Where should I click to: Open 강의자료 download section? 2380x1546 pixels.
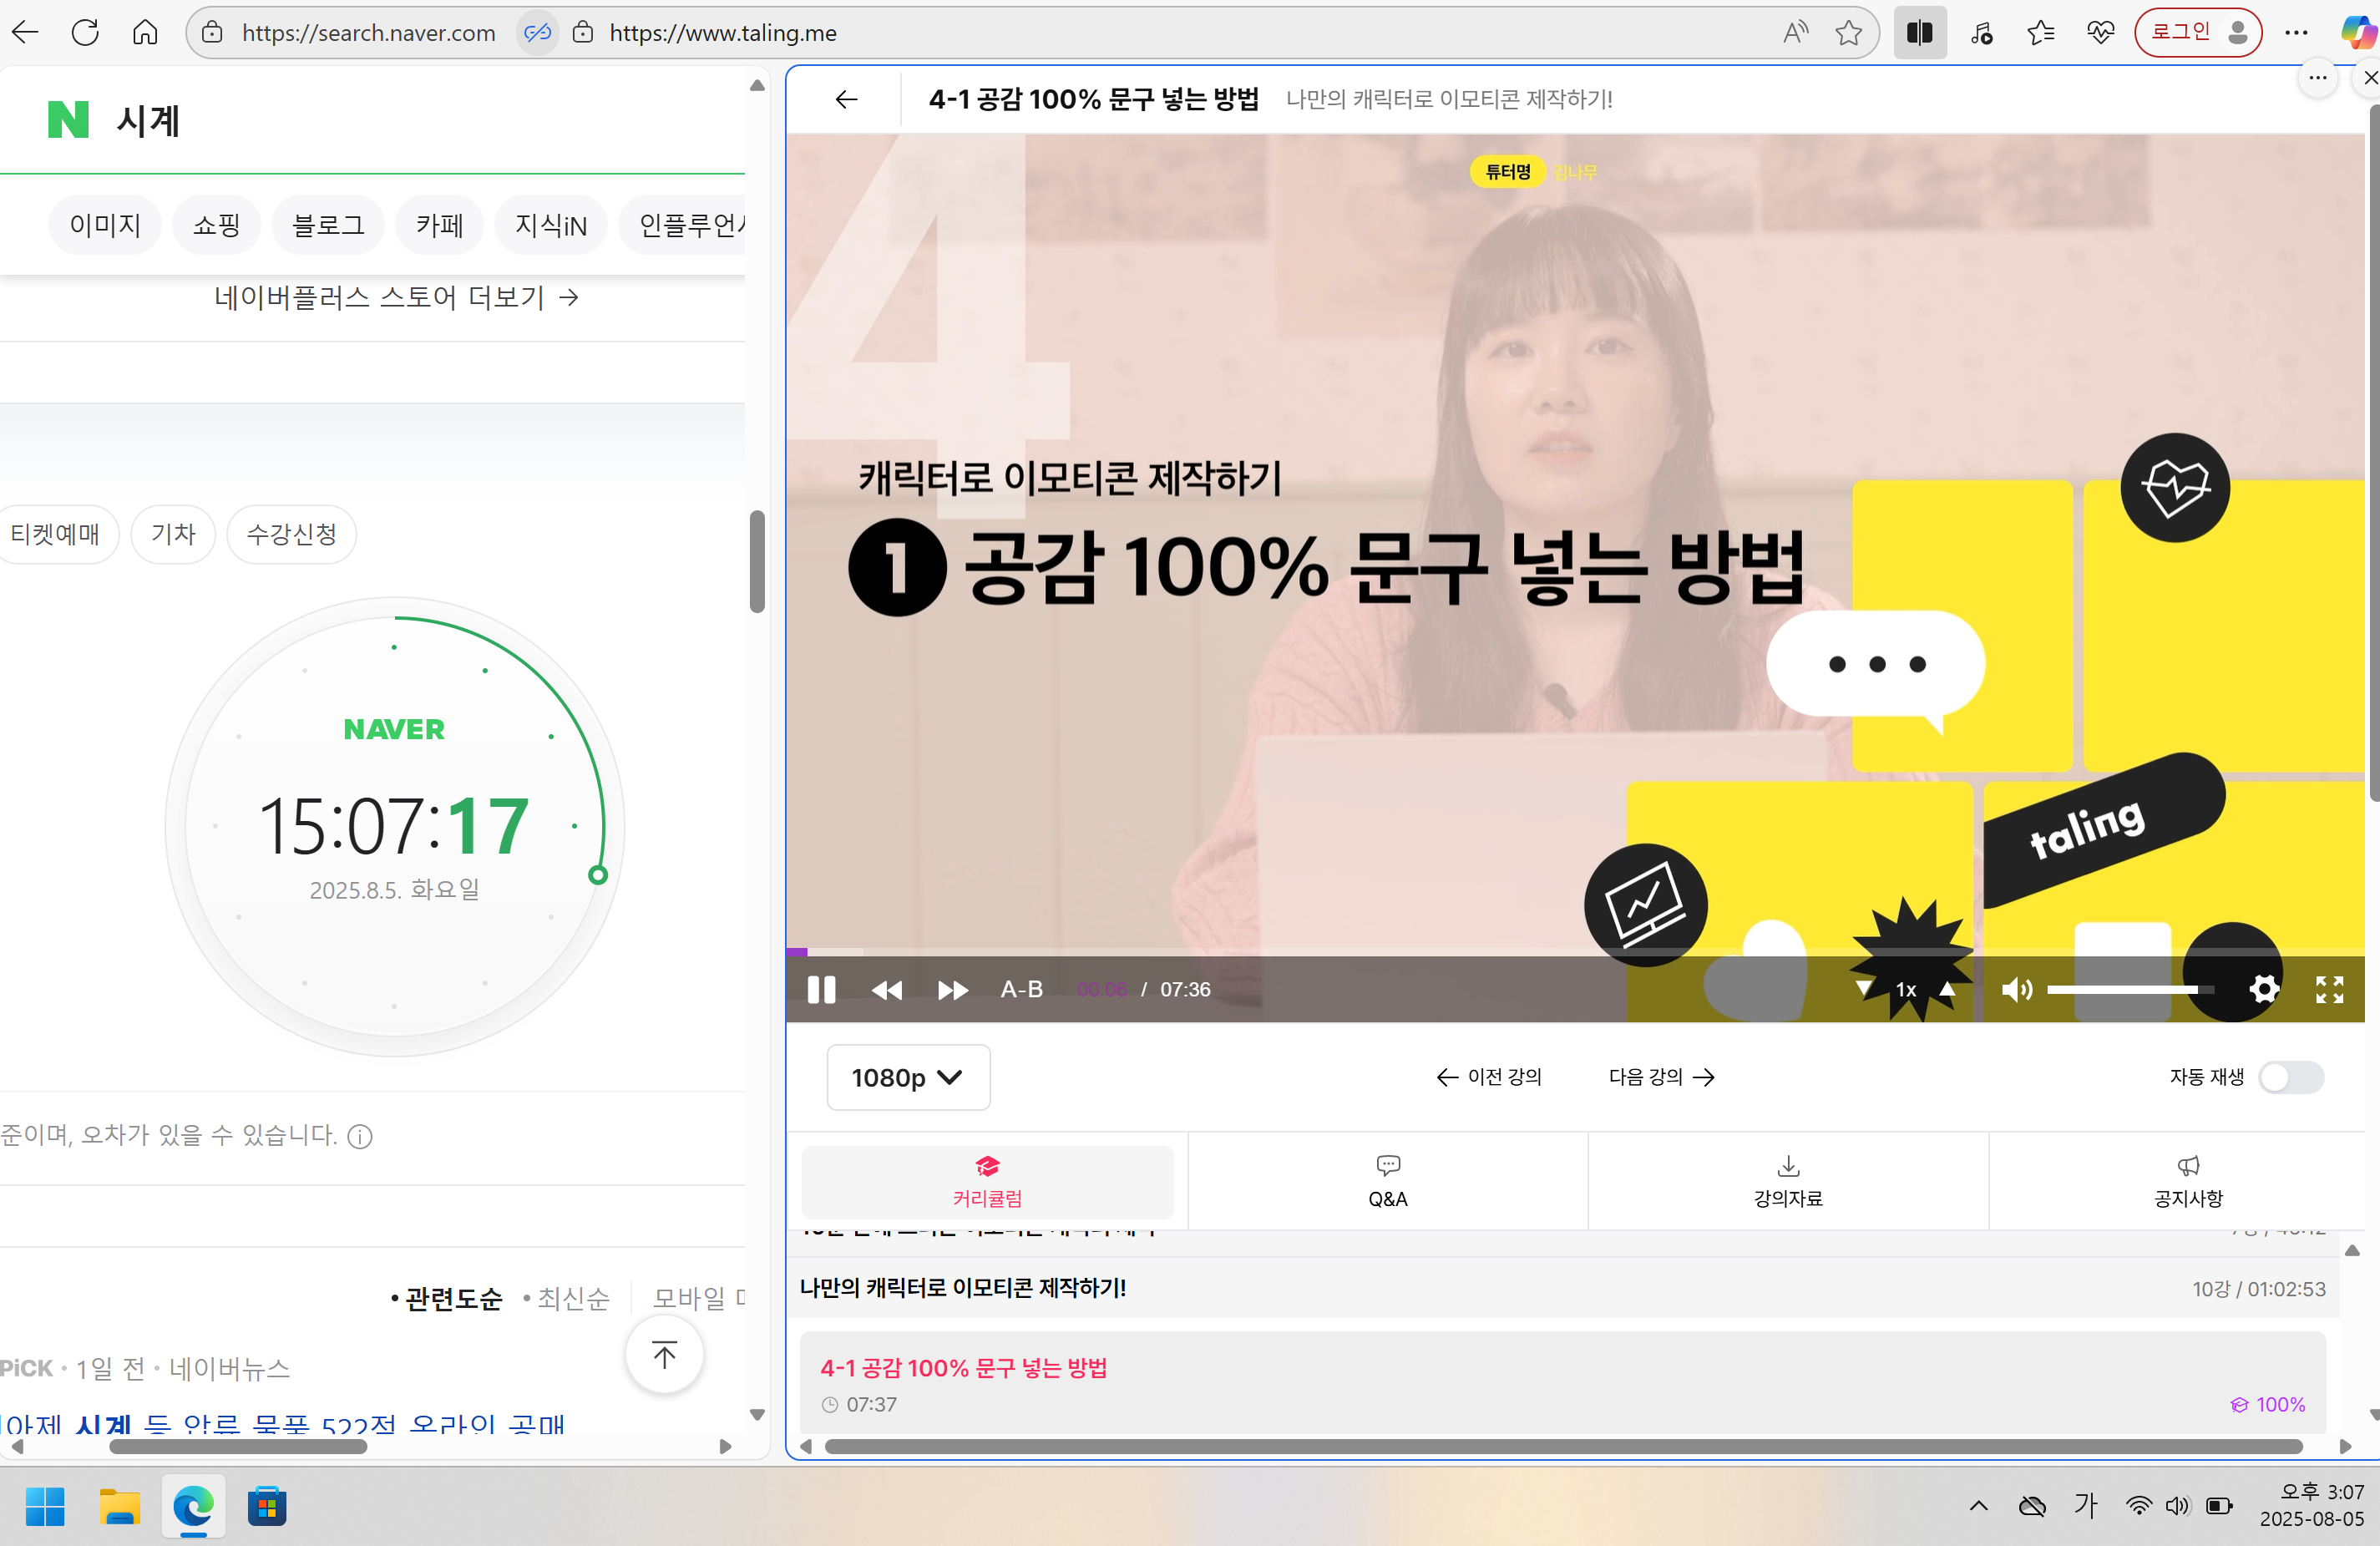(1787, 1182)
